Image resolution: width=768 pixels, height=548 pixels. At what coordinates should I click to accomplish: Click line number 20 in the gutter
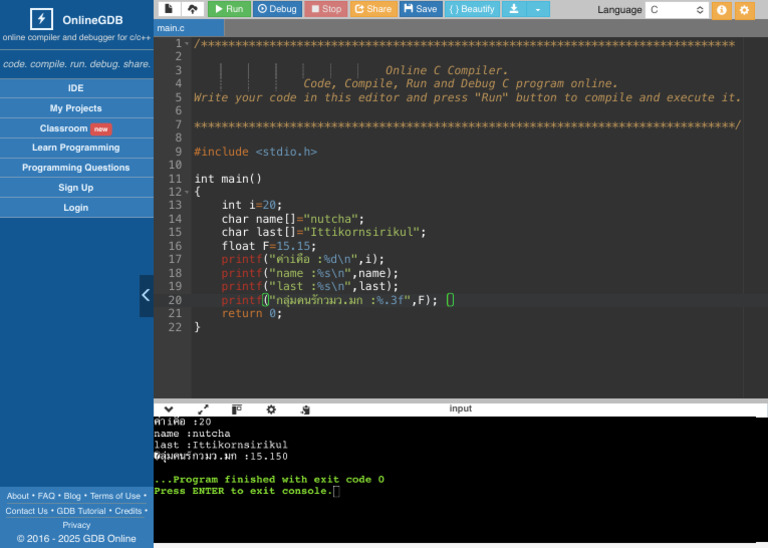pyautogui.click(x=175, y=300)
